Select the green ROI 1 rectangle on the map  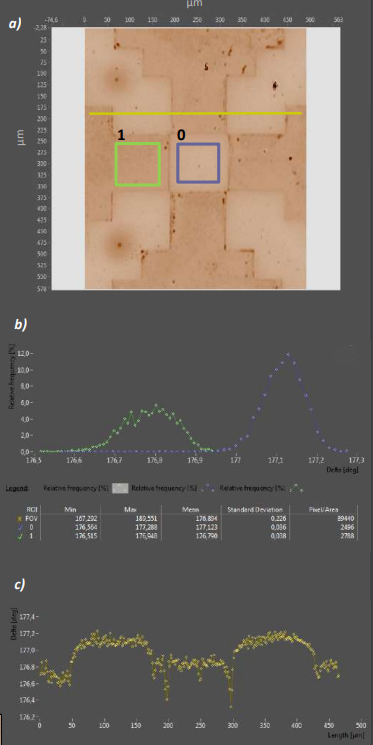coord(138,164)
